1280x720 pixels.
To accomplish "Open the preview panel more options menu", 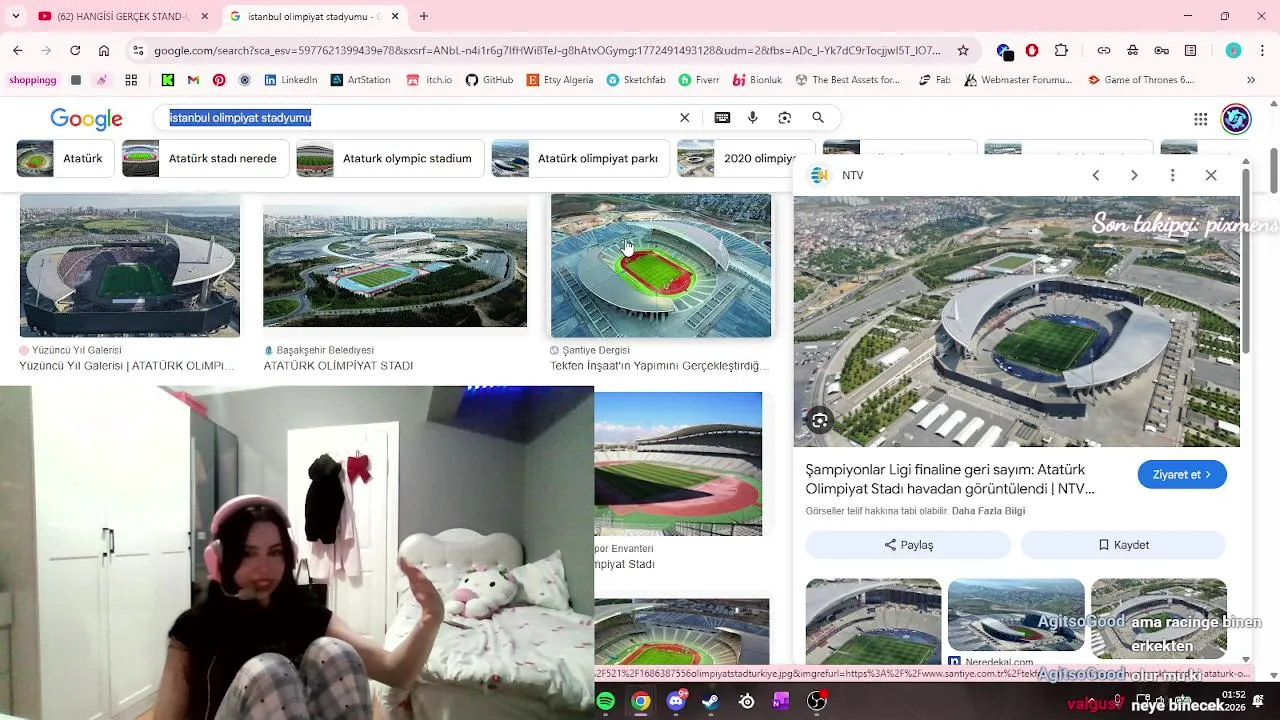I will [1173, 175].
